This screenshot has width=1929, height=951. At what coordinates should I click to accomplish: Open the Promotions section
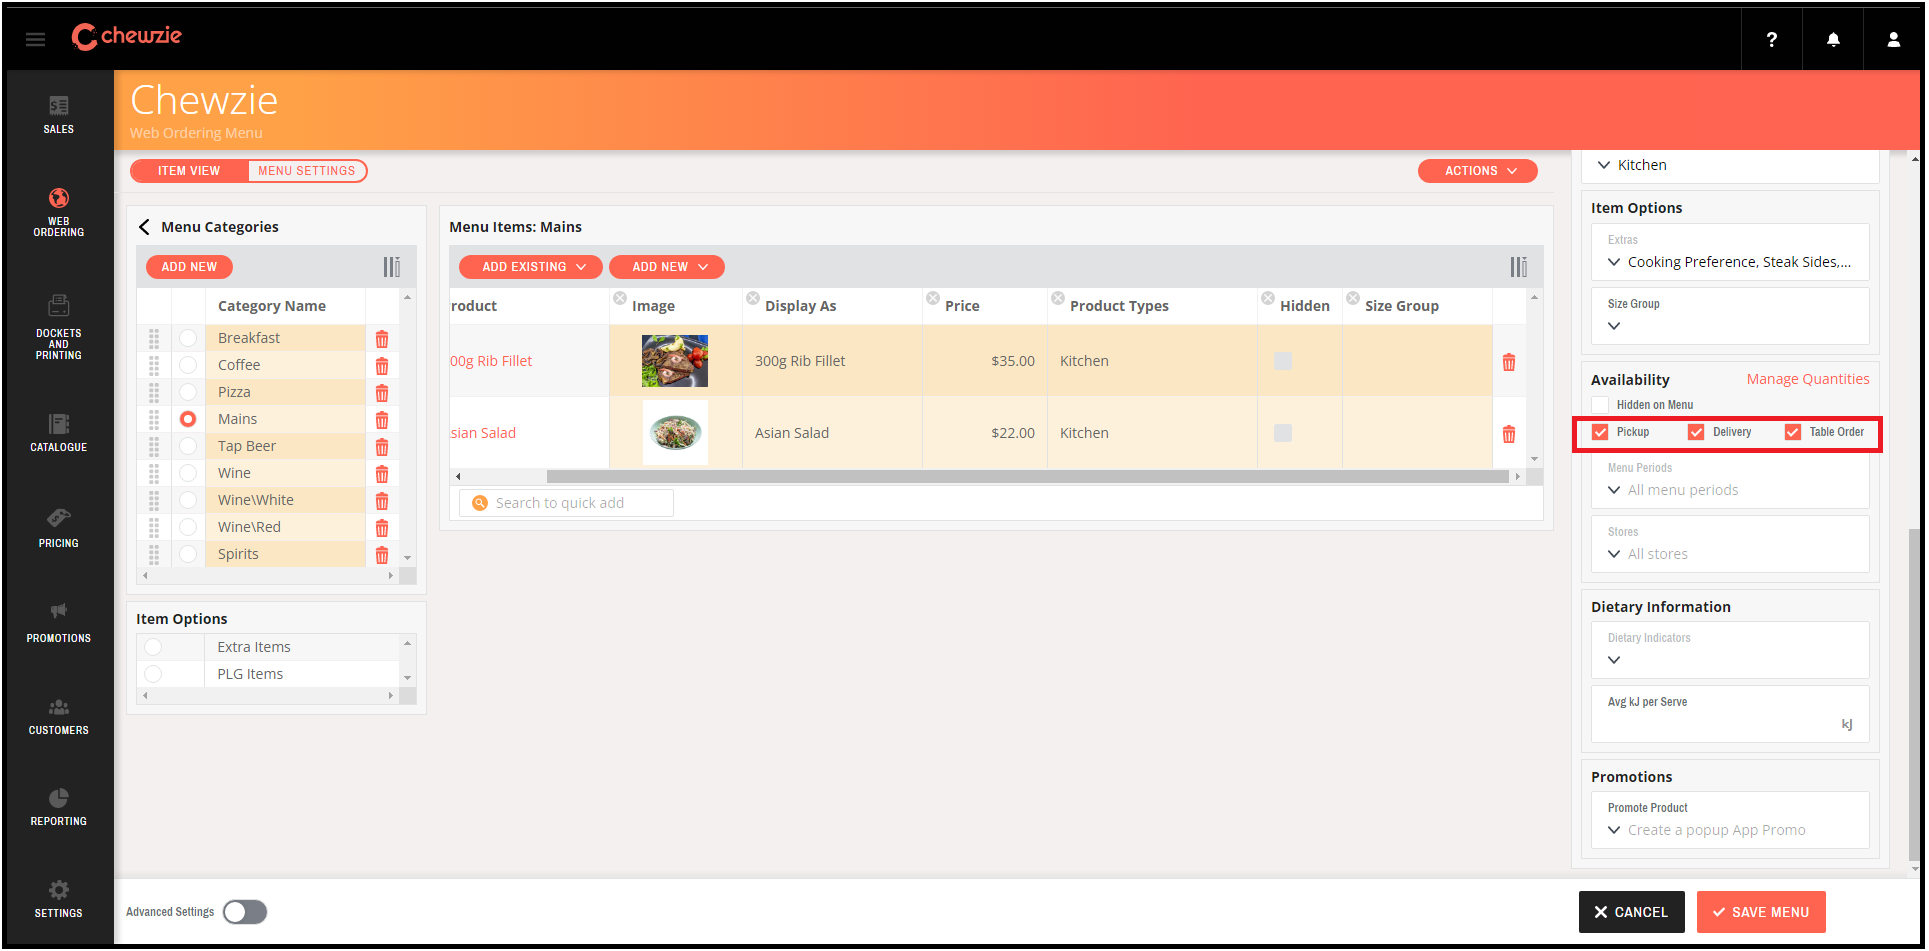point(59,623)
